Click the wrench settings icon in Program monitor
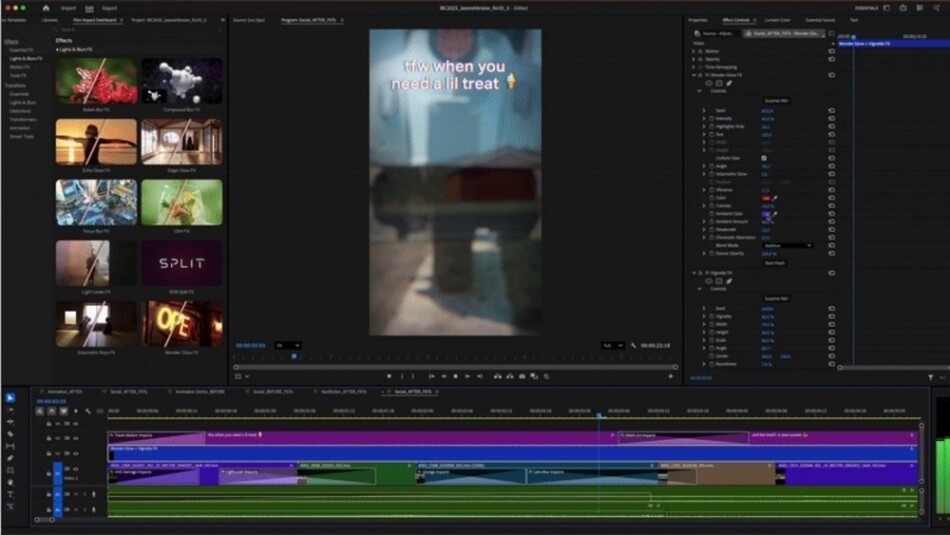Viewport: 950px width, 535px height. (x=633, y=345)
